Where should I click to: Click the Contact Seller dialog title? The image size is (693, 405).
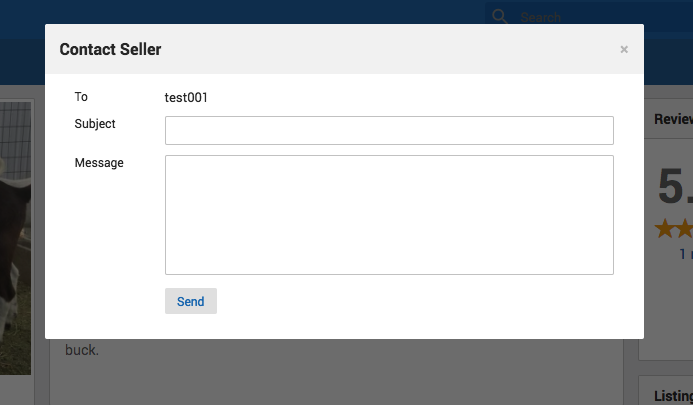[x=110, y=49]
